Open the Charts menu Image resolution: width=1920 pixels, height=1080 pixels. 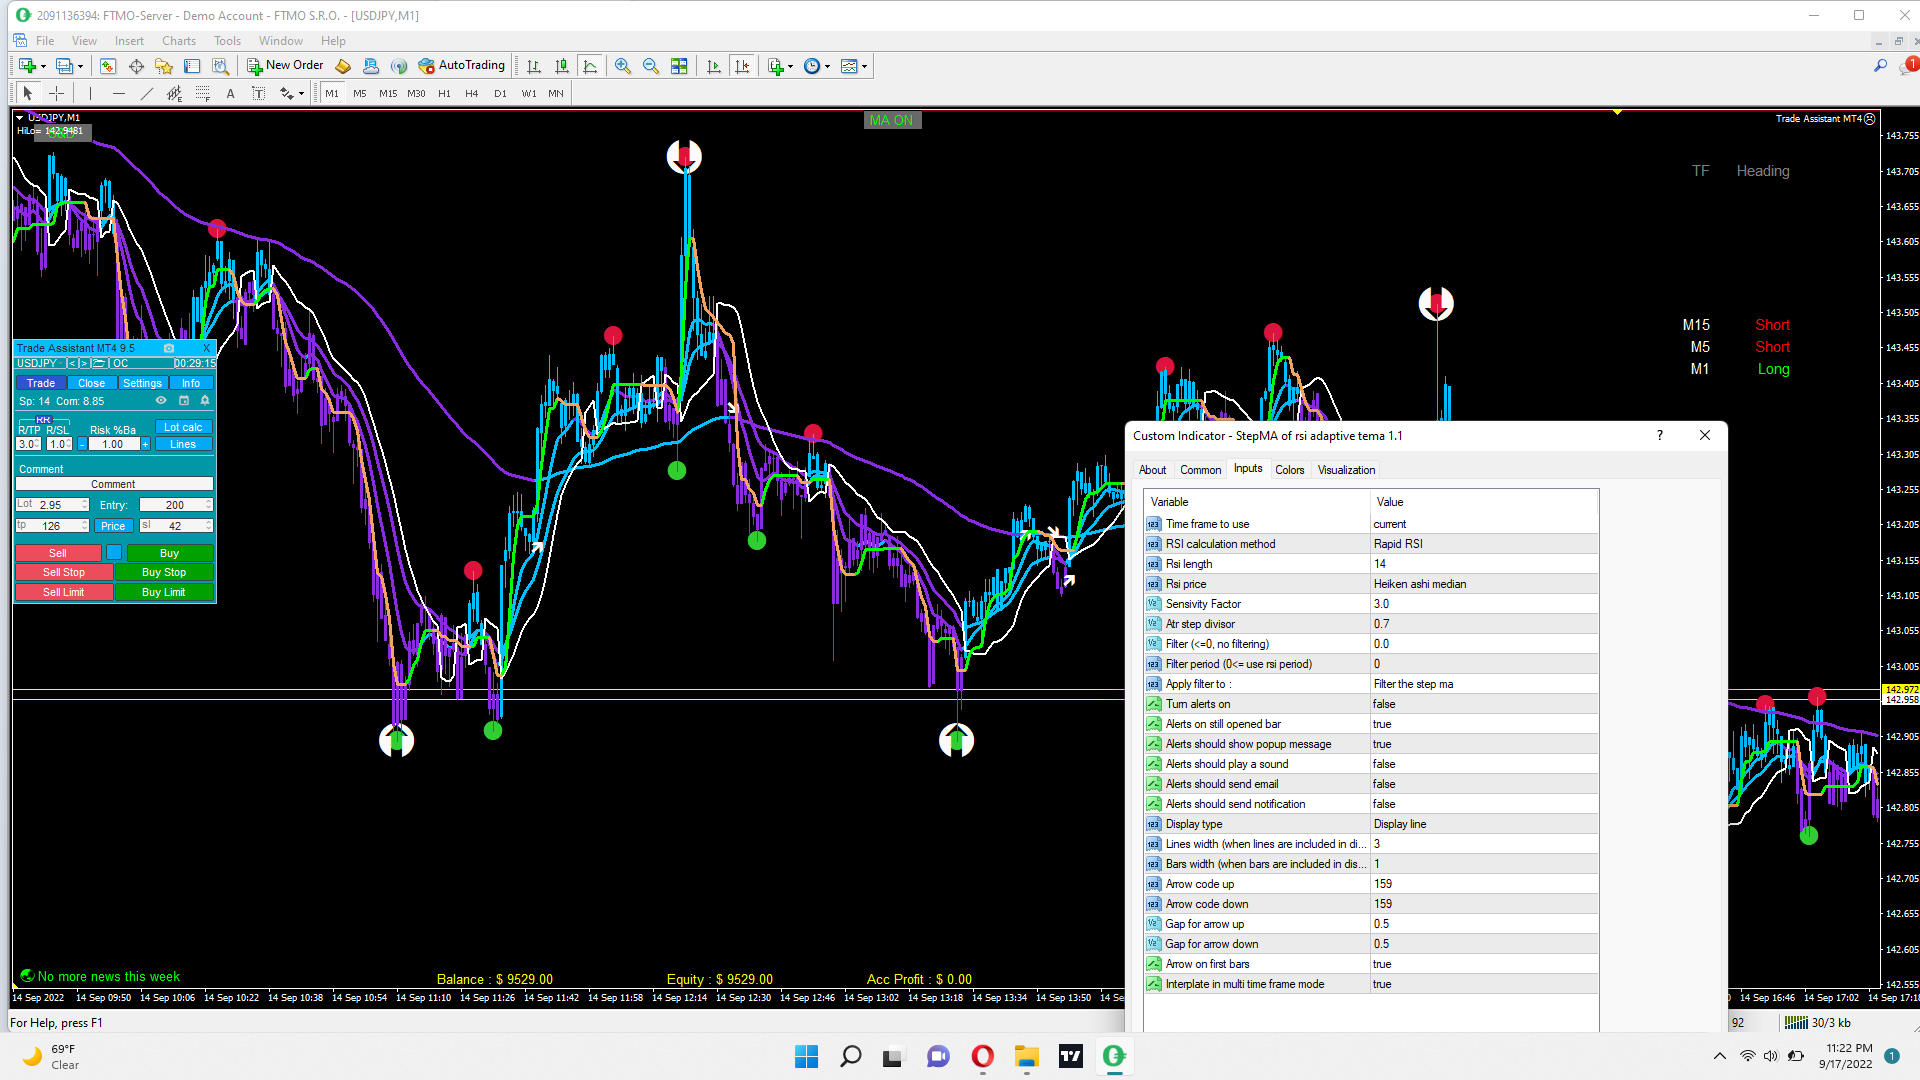click(x=178, y=41)
